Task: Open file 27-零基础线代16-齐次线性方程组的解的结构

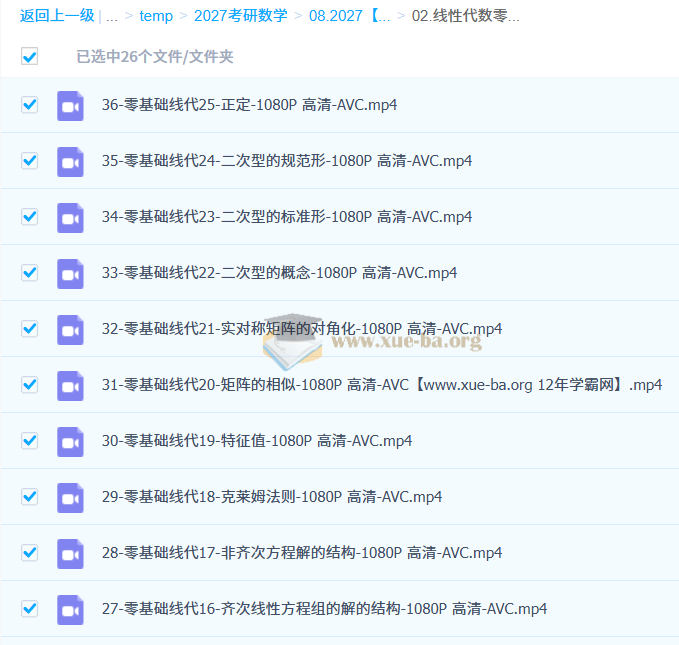Action: pyautogui.click(x=324, y=609)
